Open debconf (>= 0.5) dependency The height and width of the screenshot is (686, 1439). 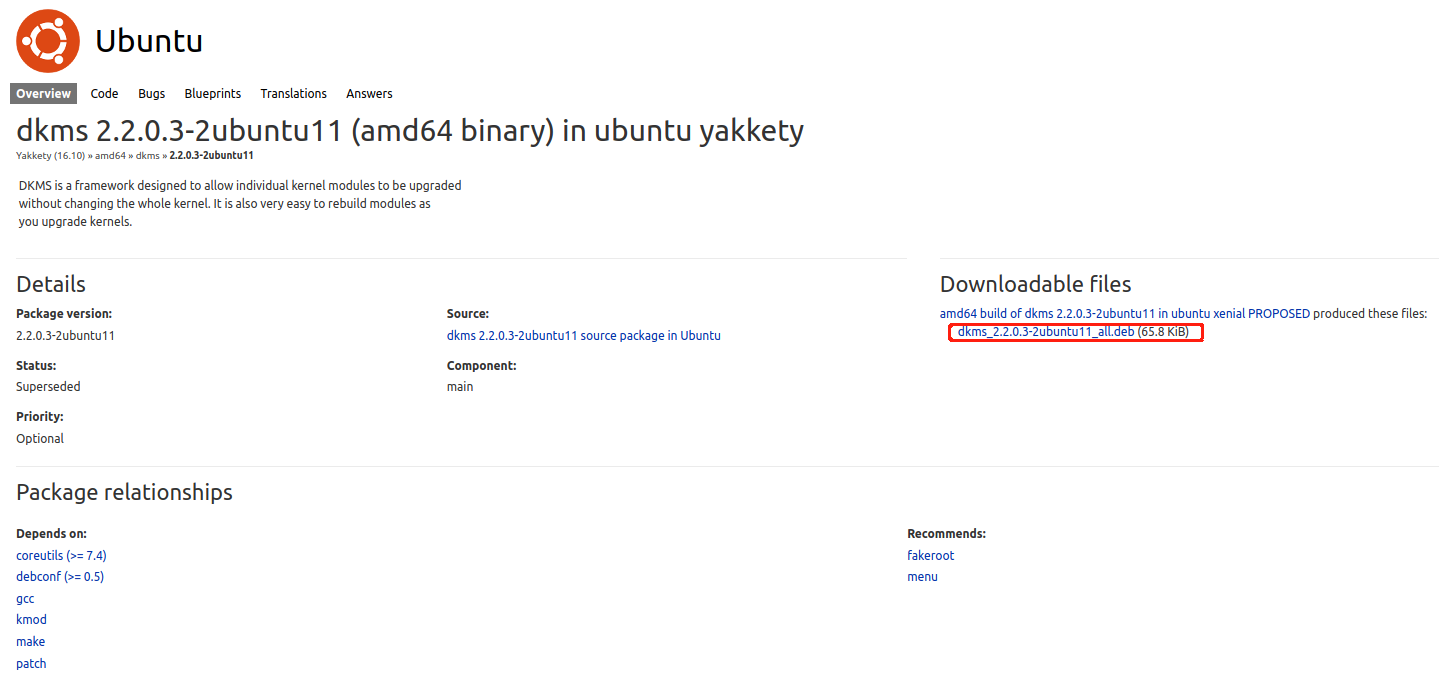(60, 577)
